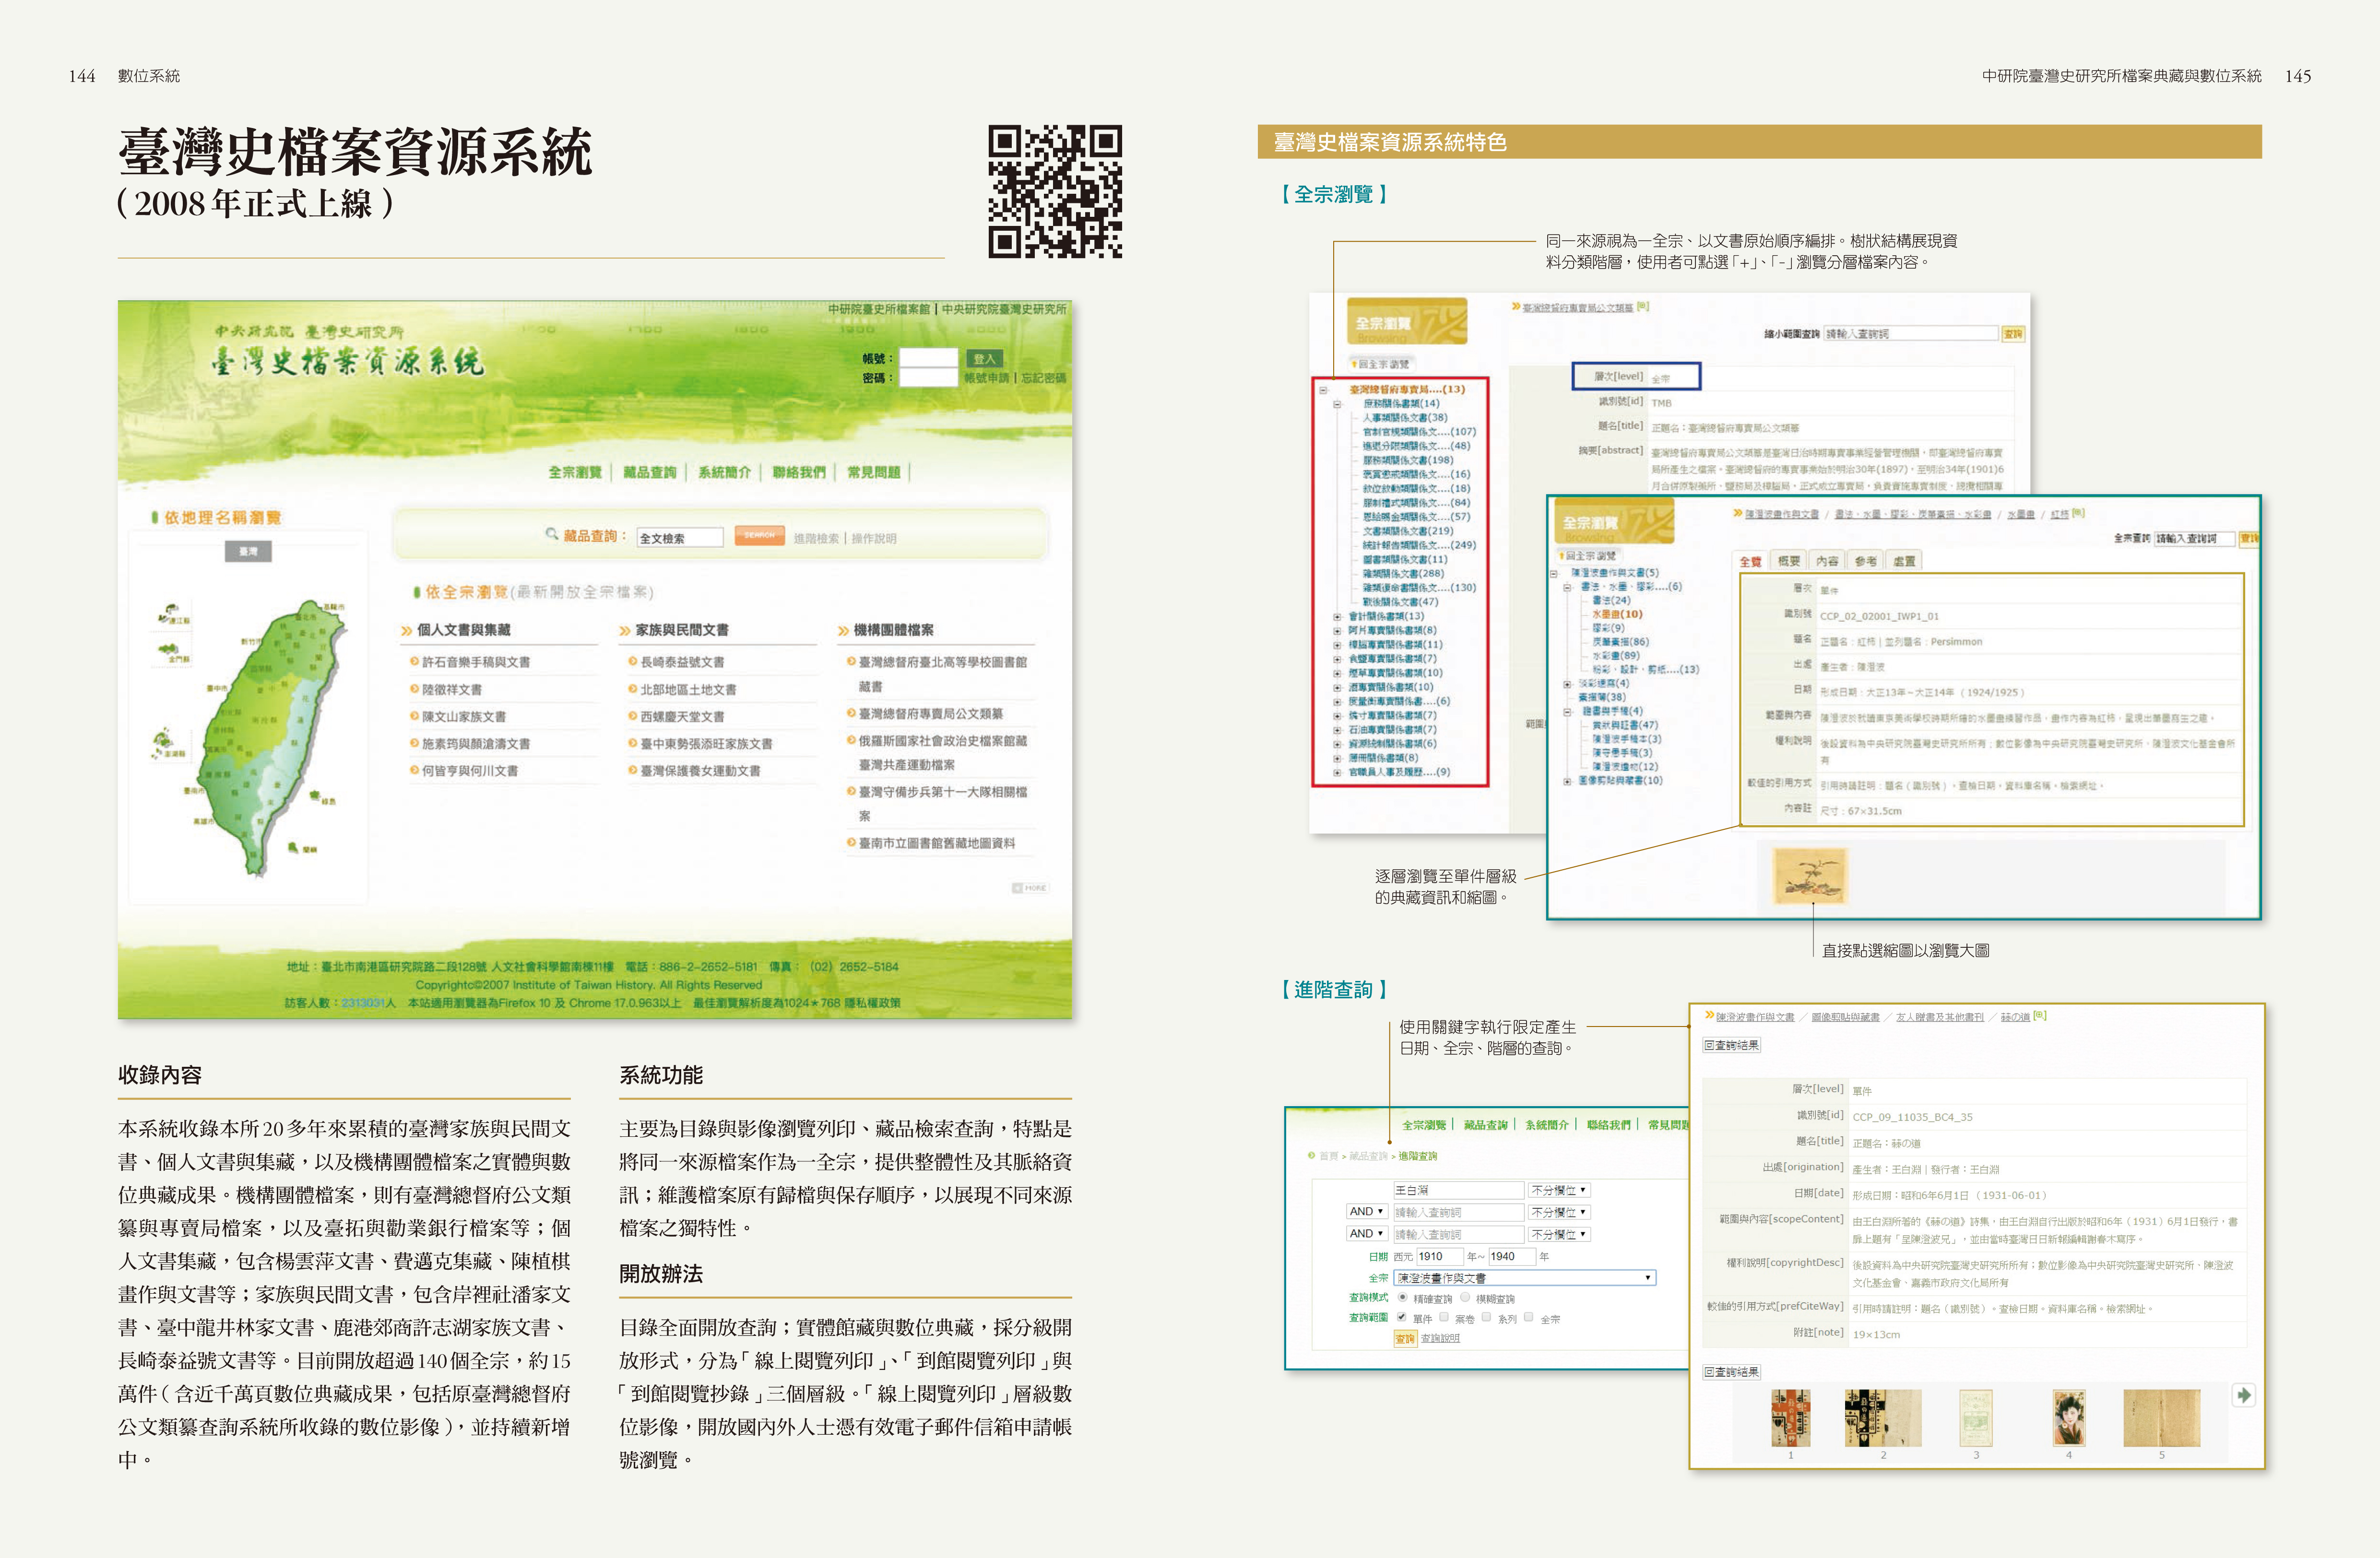Click the gray 臺灣 button above the map
The width and height of the screenshot is (2380, 1558).
pyautogui.click(x=248, y=551)
